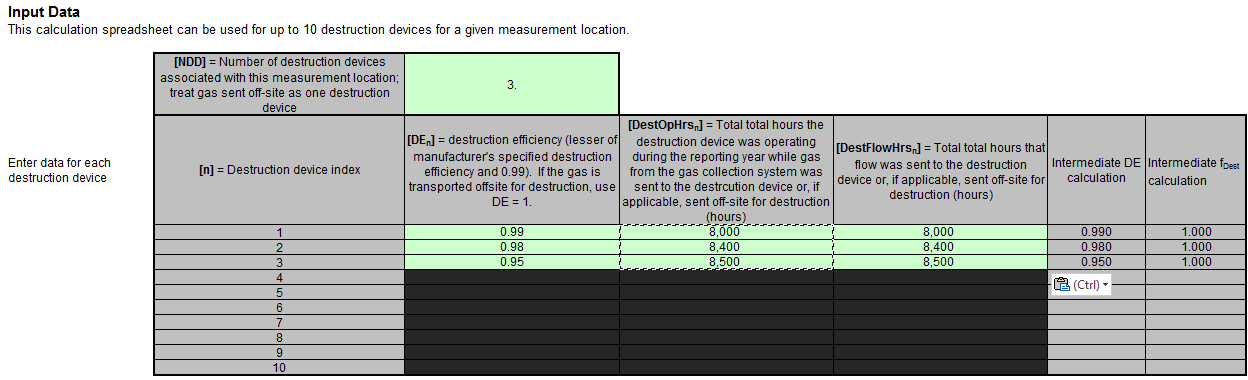
Task: Select DestFlowHrs cell showing 8,400
Action: [940, 247]
